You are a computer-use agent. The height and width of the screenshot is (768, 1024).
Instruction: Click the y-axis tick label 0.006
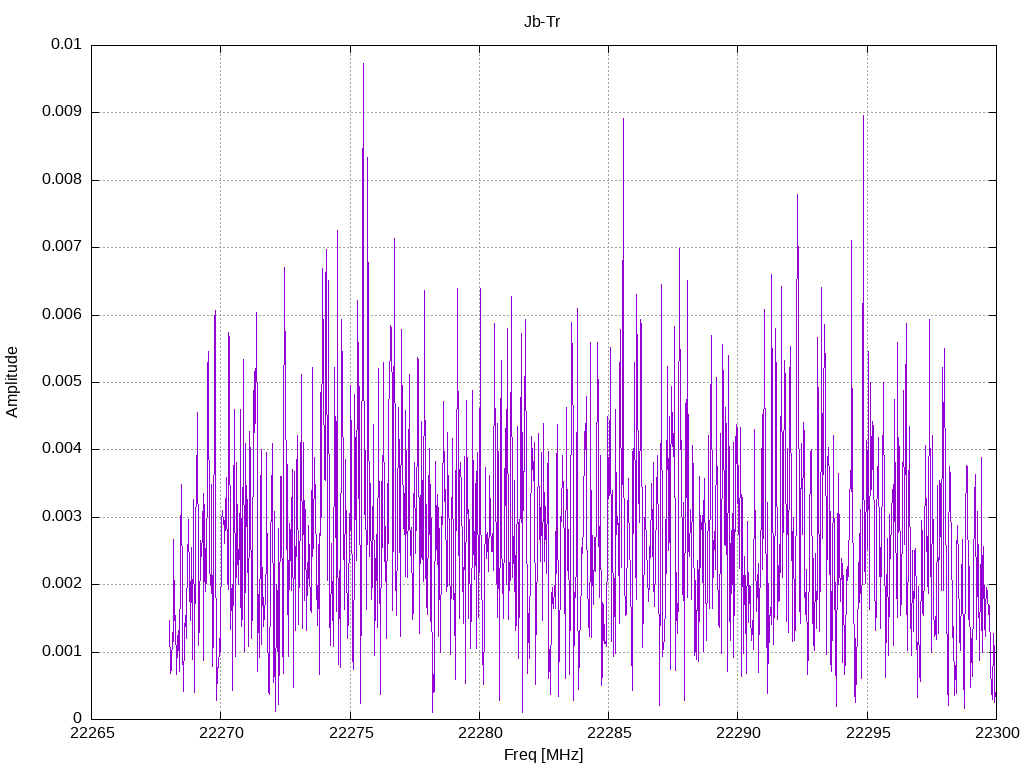coord(62,314)
